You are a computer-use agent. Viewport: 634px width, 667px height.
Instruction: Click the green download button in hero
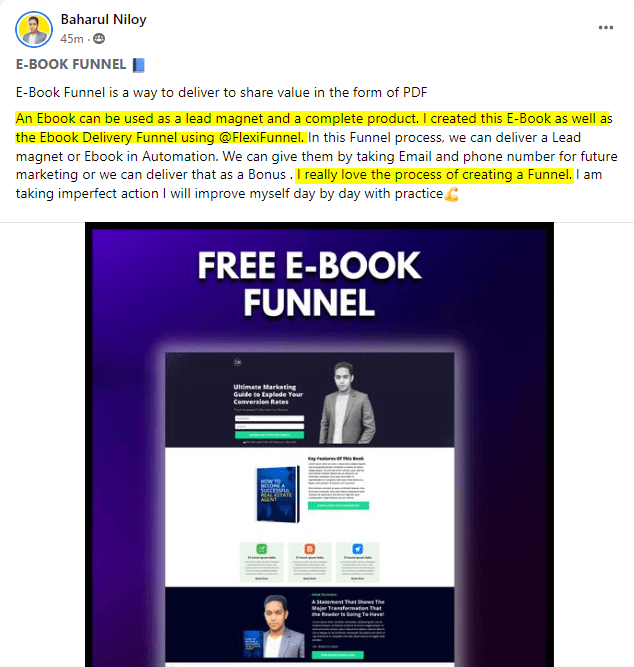(269, 435)
